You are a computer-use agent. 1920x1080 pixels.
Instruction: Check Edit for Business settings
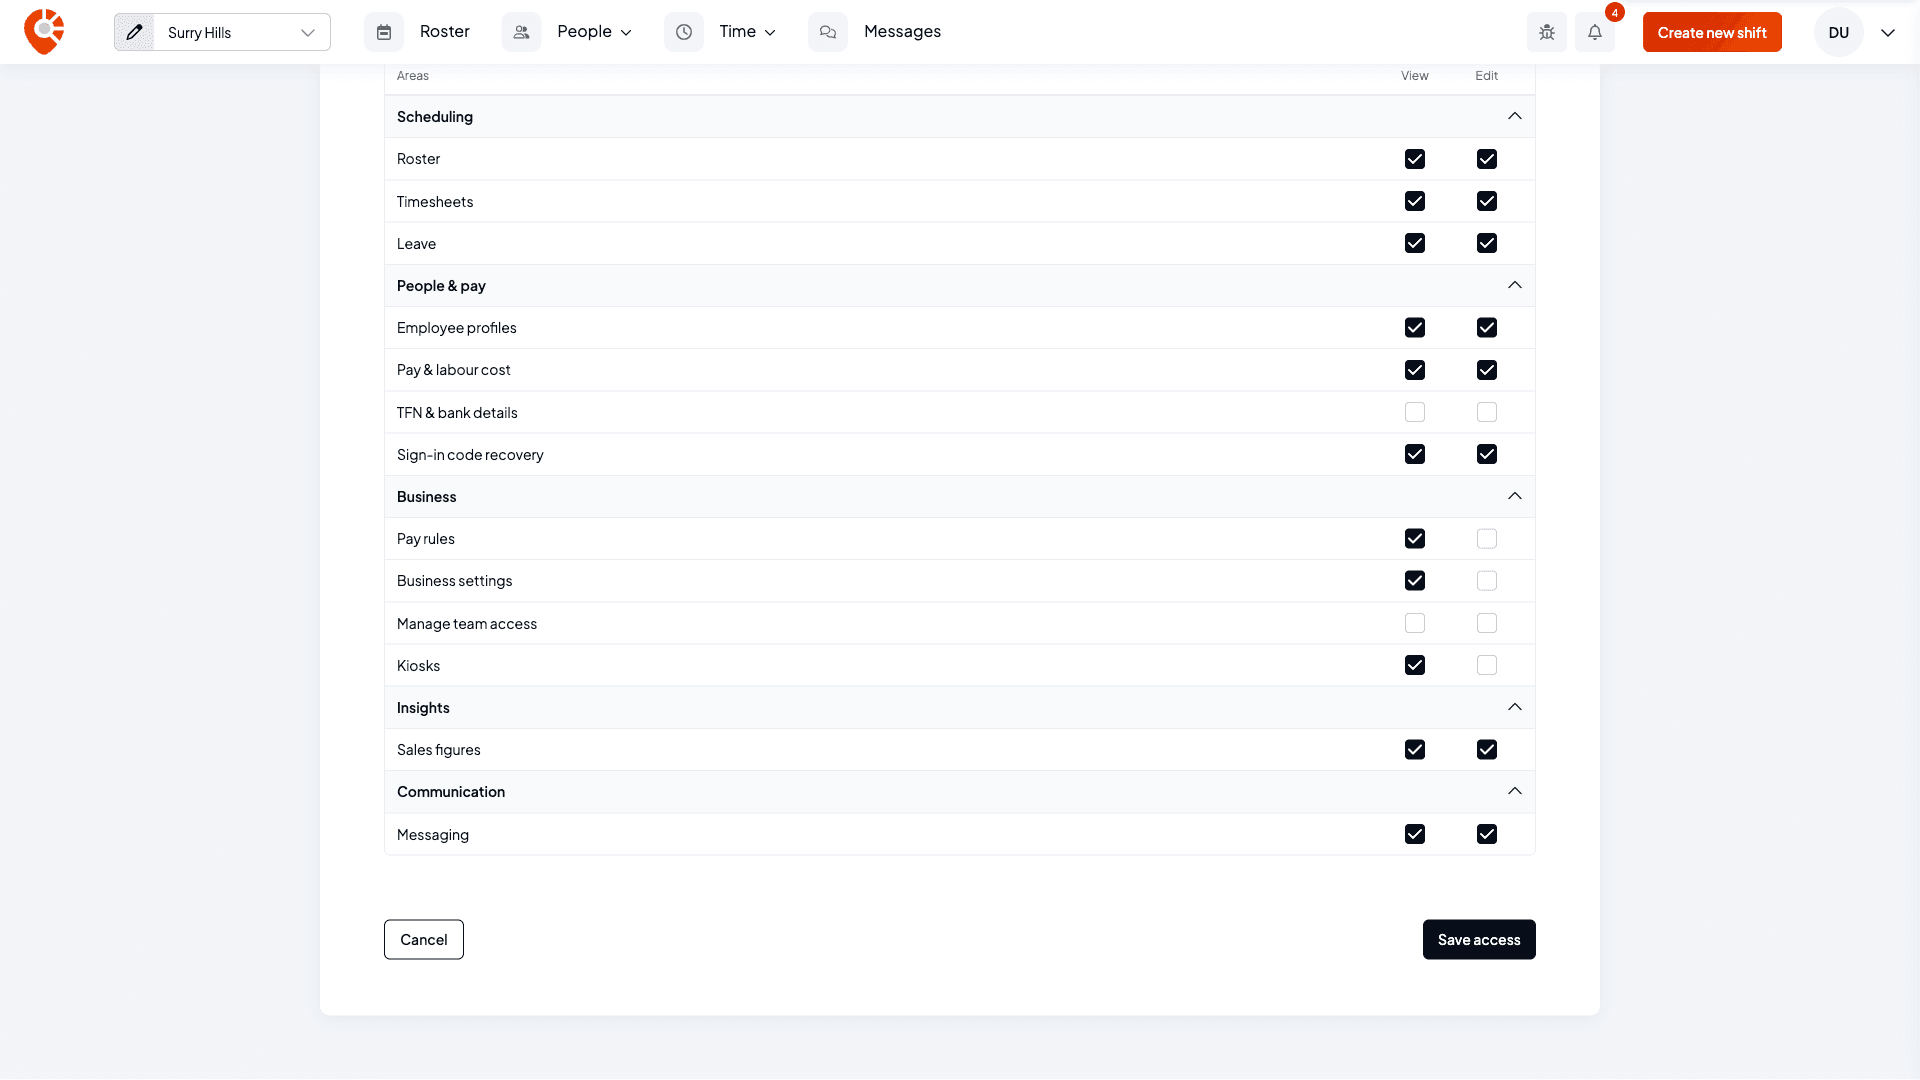pyautogui.click(x=1487, y=581)
